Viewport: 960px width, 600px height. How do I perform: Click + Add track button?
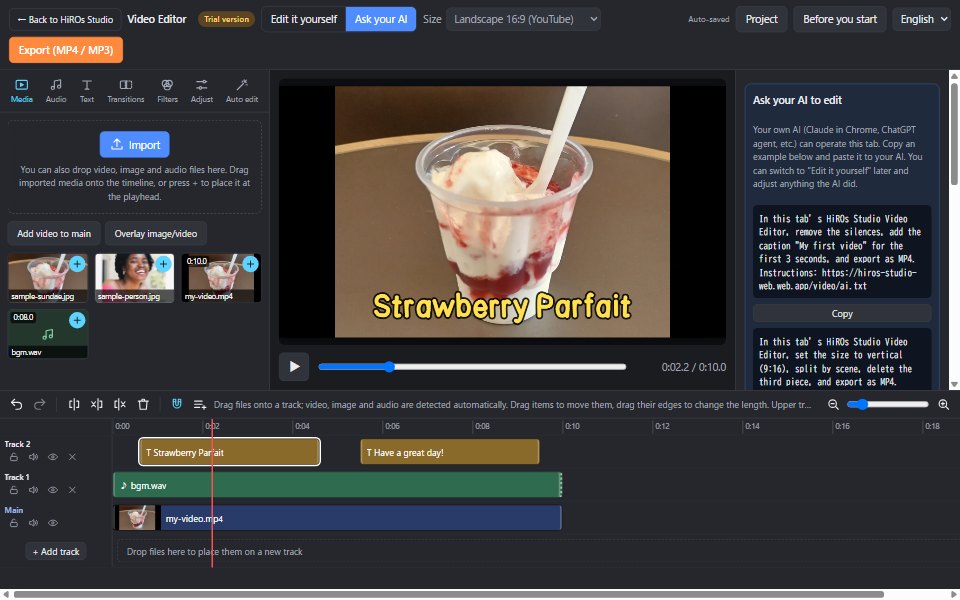point(56,552)
